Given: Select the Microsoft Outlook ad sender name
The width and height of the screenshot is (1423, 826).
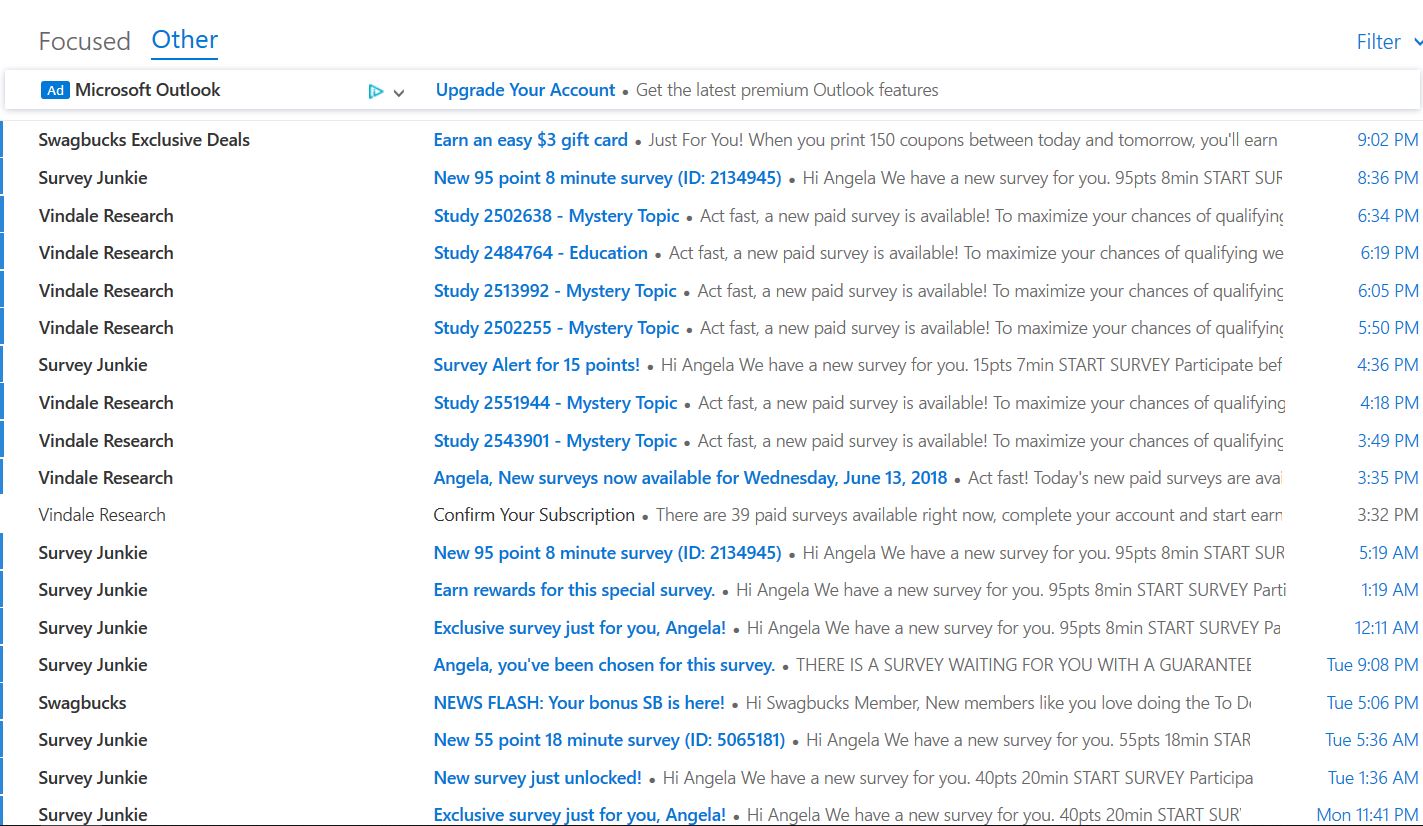Looking at the screenshot, I should (x=148, y=90).
